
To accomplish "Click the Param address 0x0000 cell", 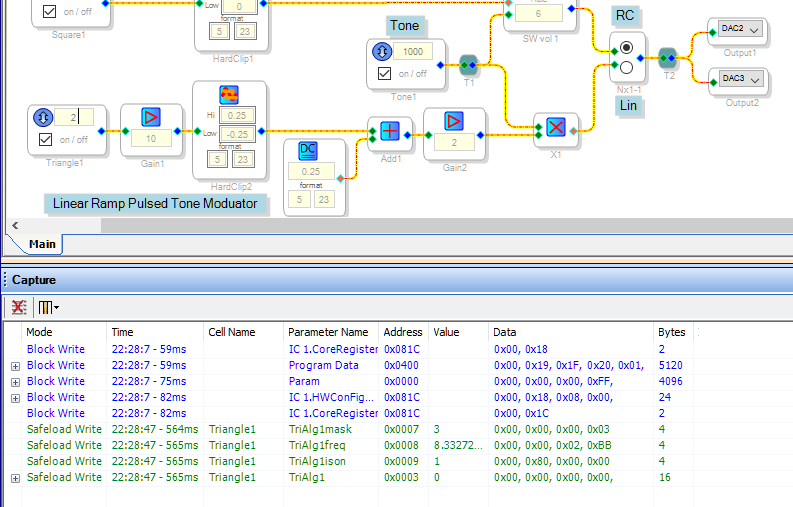I will pos(402,382).
